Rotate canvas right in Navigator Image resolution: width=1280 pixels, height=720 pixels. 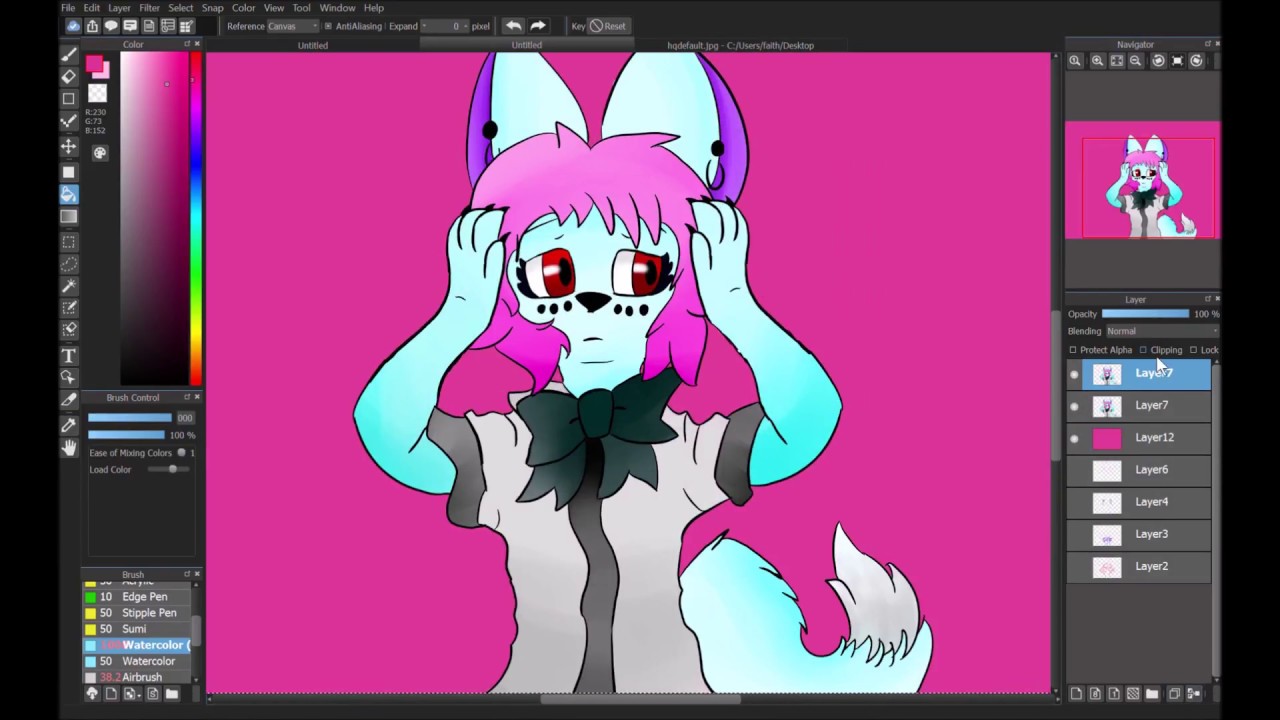(1196, 61)
